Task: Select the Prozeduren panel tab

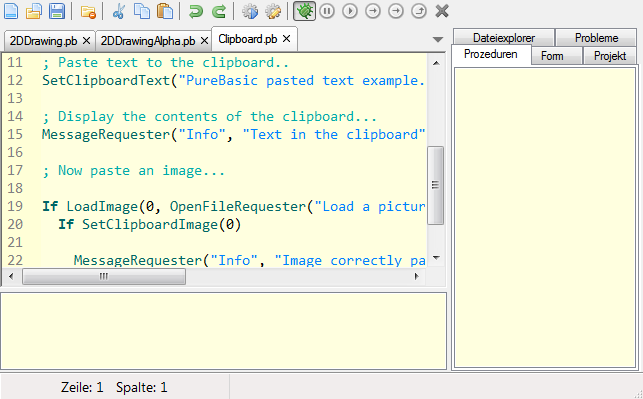Action: pos(490,55)
